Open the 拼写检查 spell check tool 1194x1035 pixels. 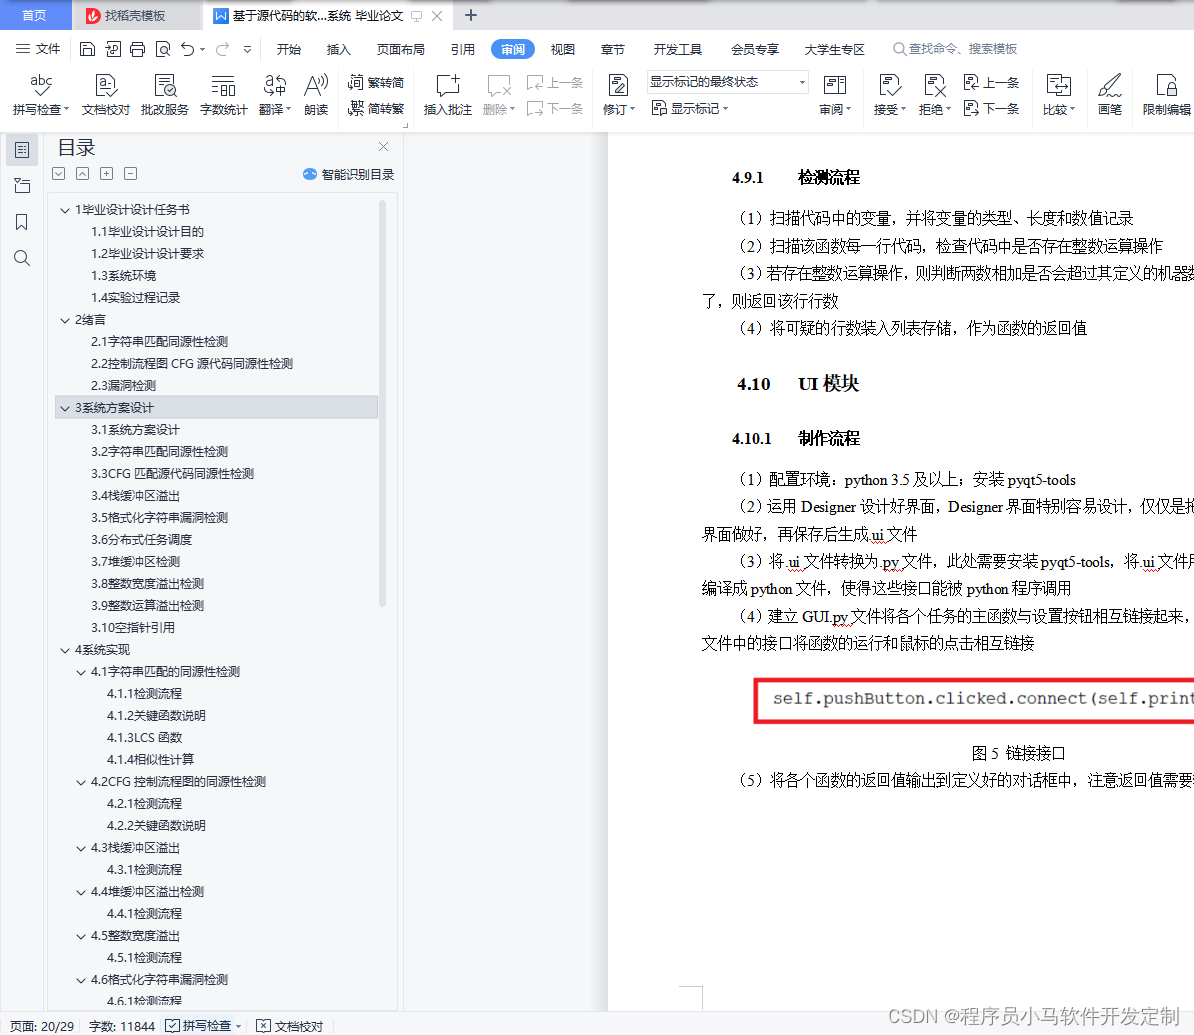[x=39, y=94]
